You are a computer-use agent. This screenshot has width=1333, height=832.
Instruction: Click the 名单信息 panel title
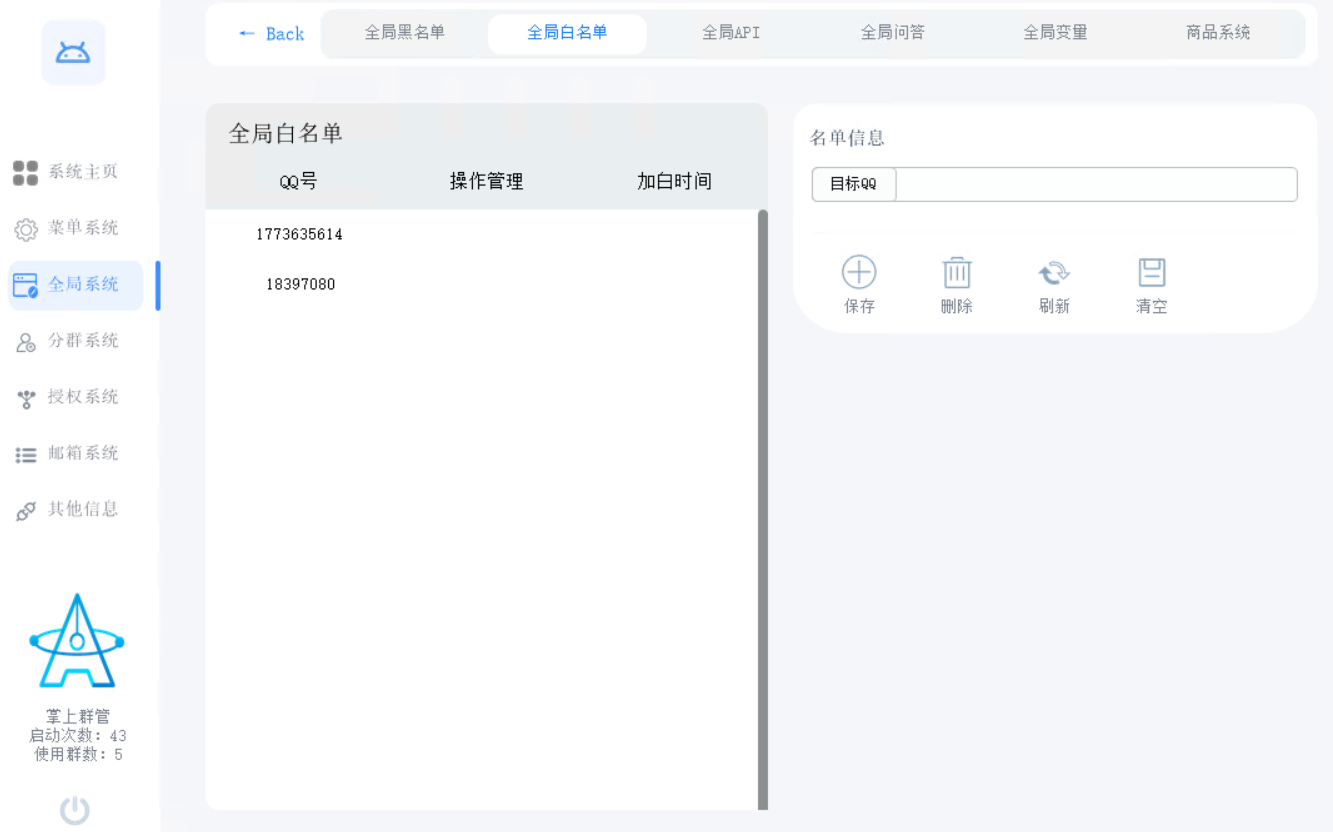click(x=847, y=138)
